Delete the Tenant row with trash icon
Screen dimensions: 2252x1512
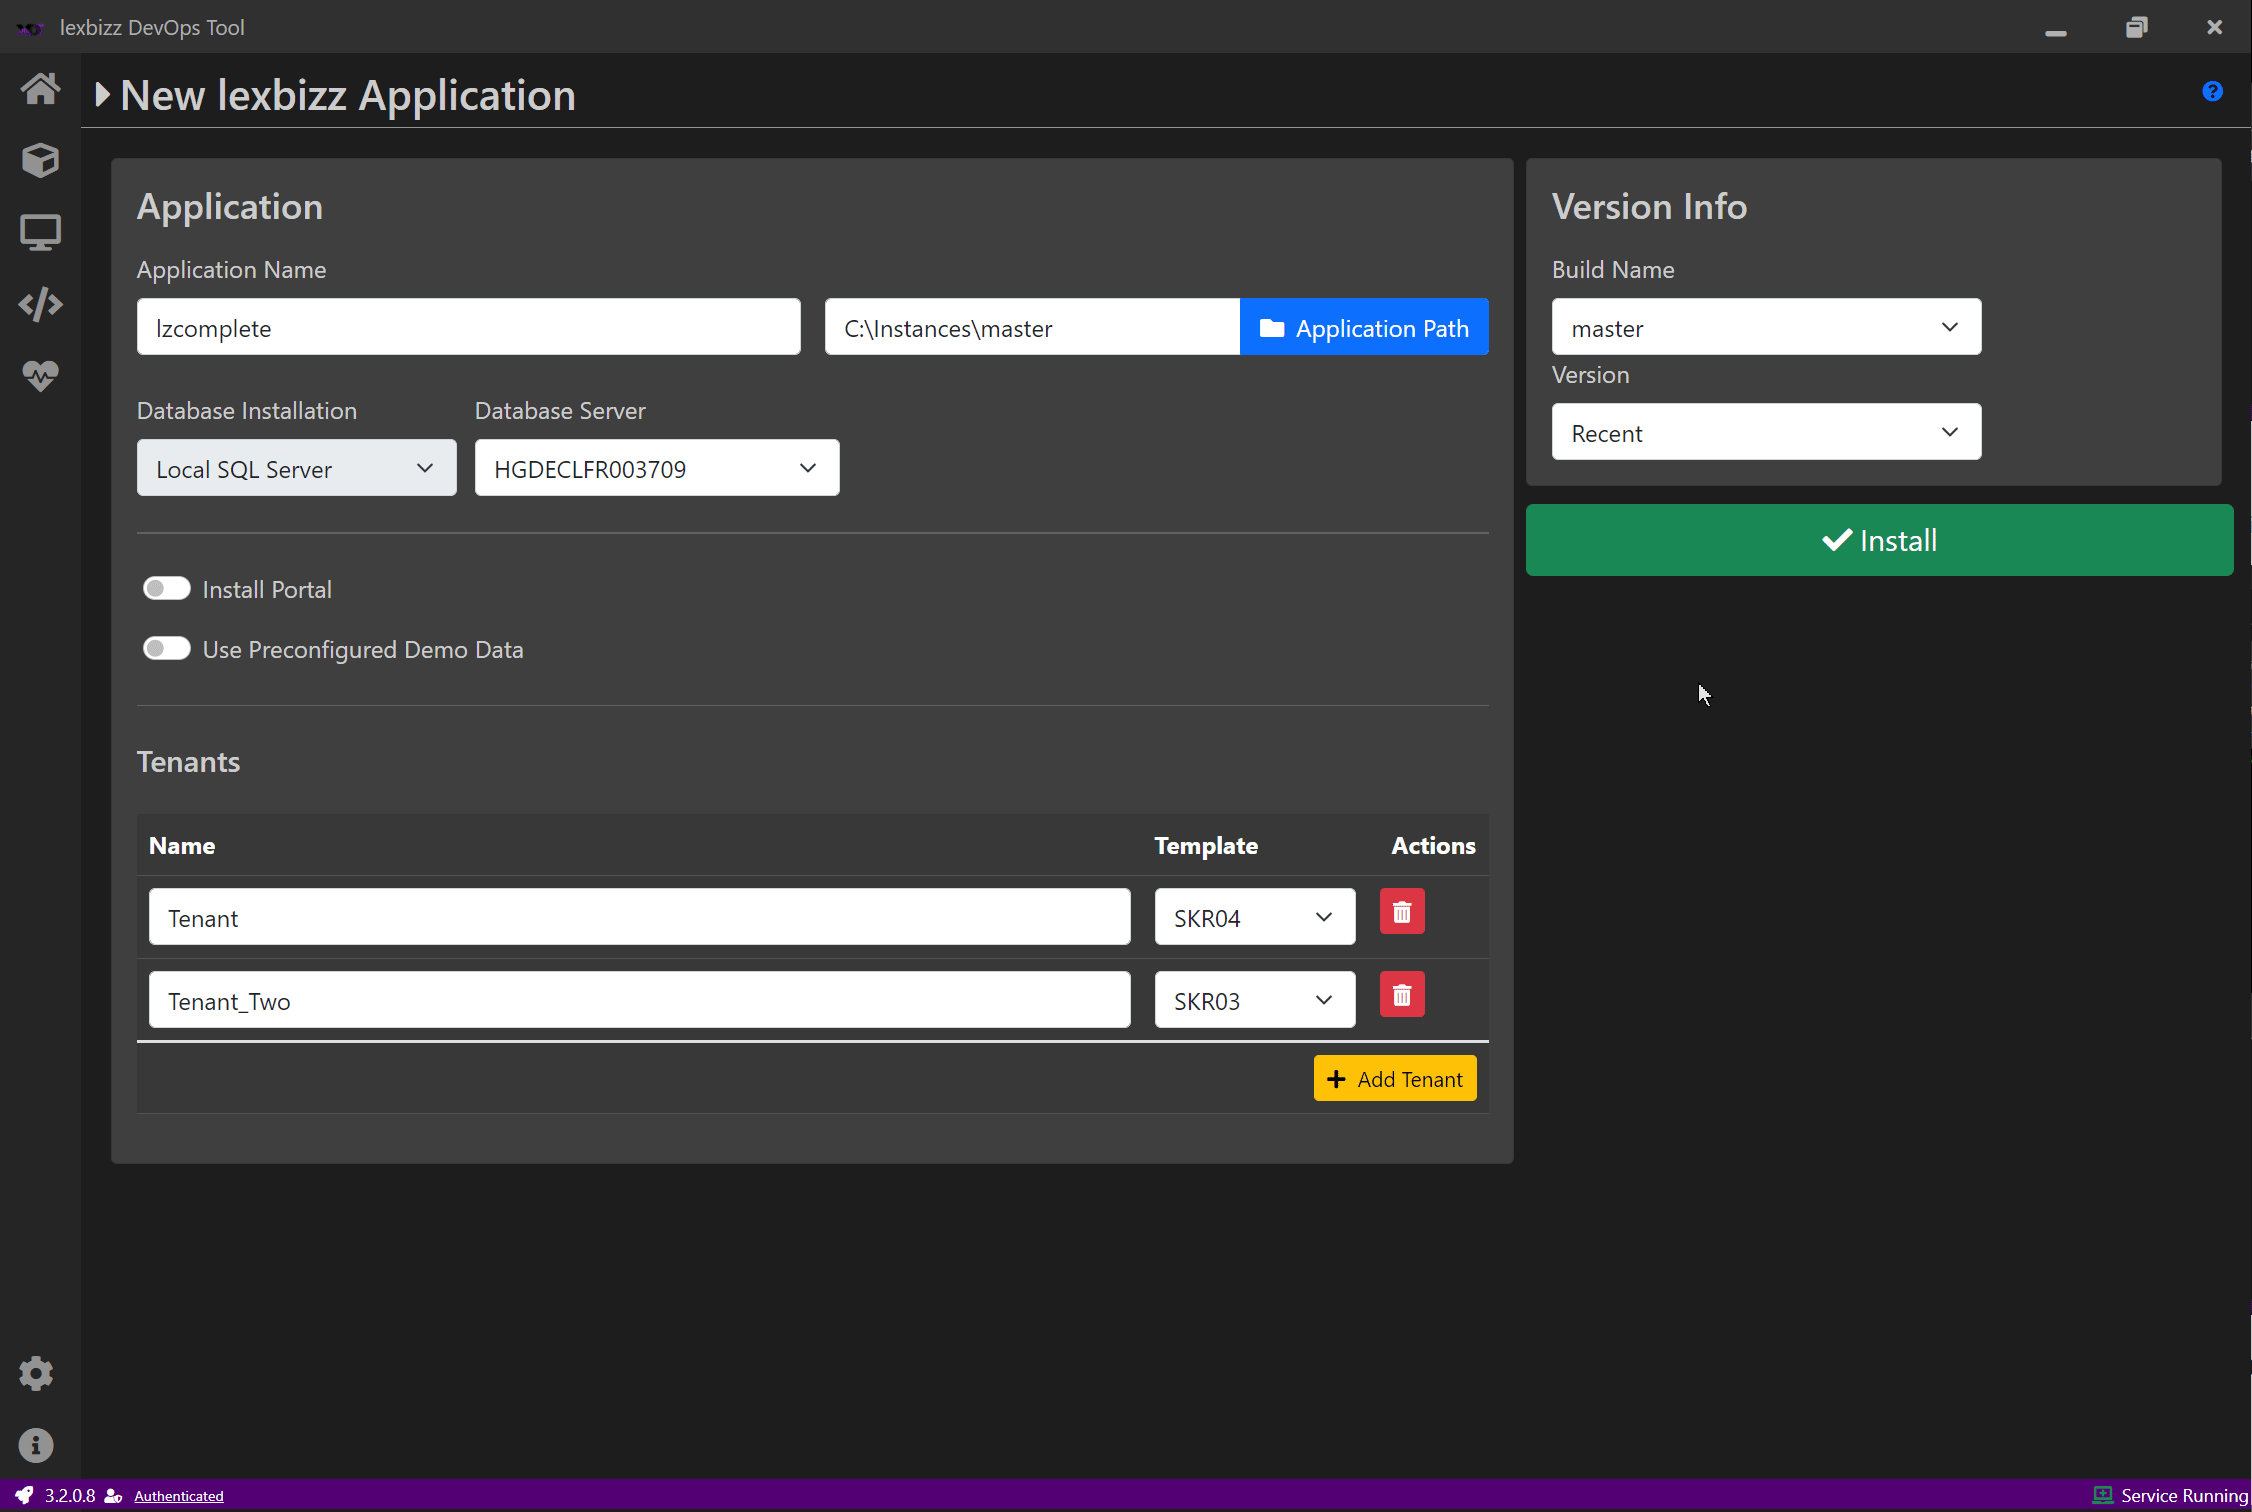(1402, 912)
